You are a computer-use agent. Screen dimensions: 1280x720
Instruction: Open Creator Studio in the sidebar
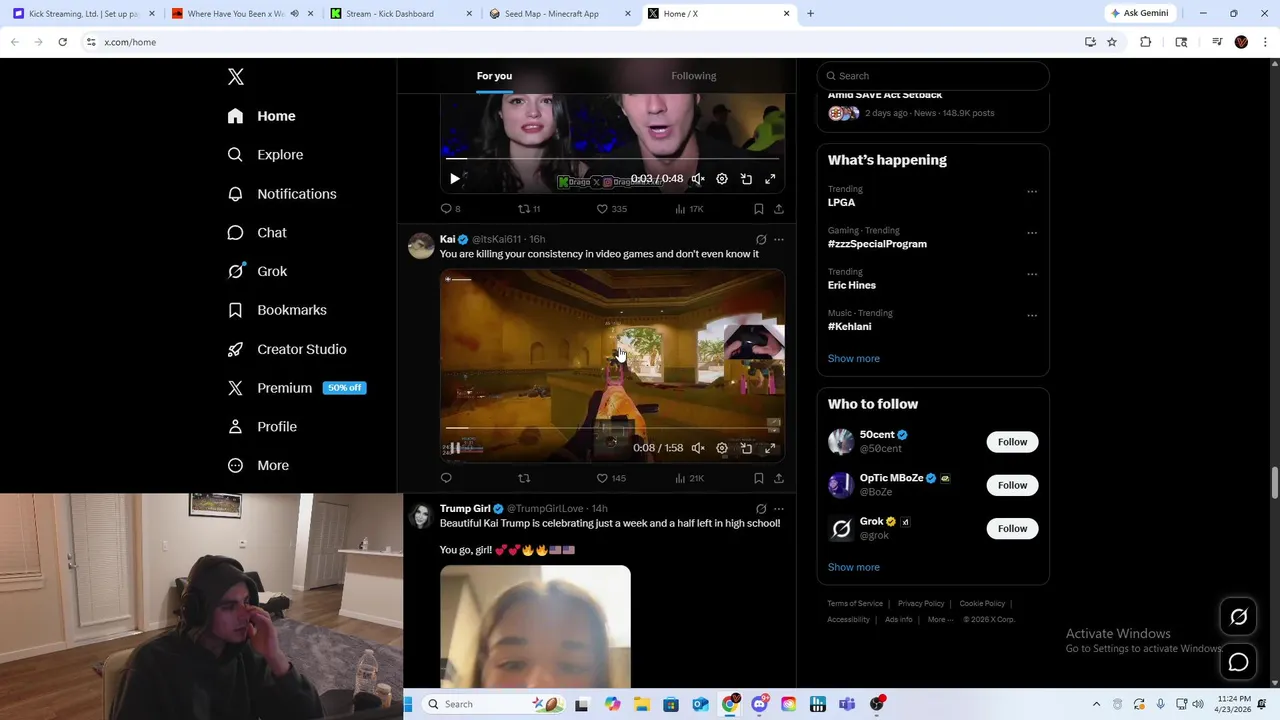tap(287, 349)
